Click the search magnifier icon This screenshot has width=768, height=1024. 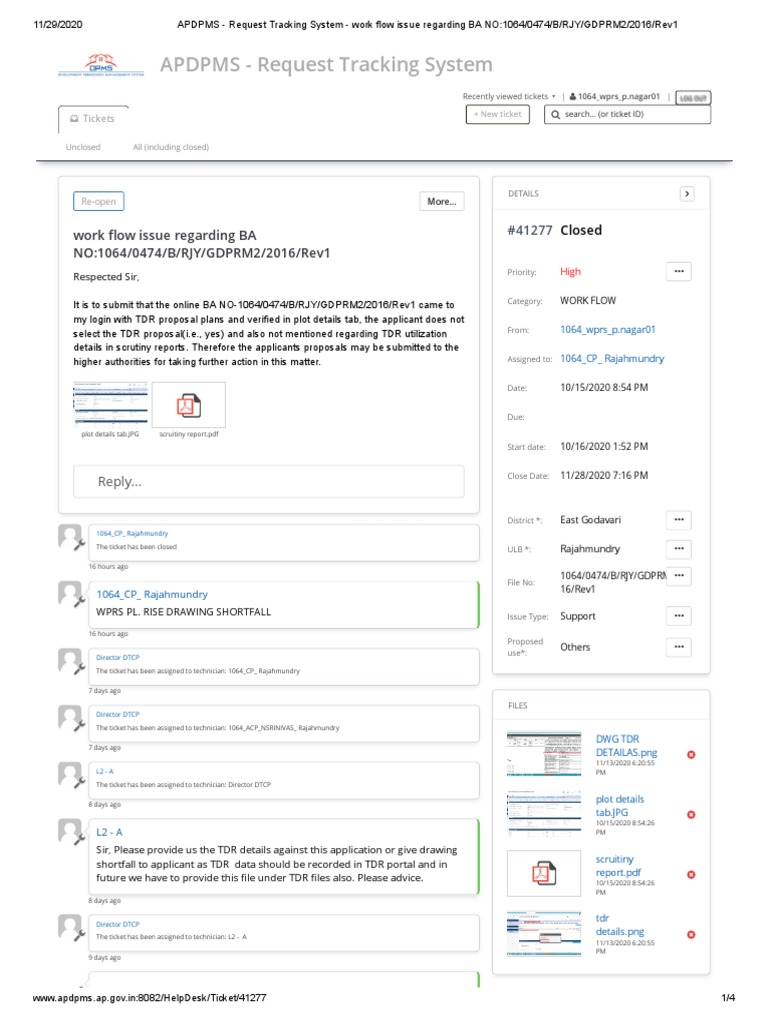tap(555, 114)
